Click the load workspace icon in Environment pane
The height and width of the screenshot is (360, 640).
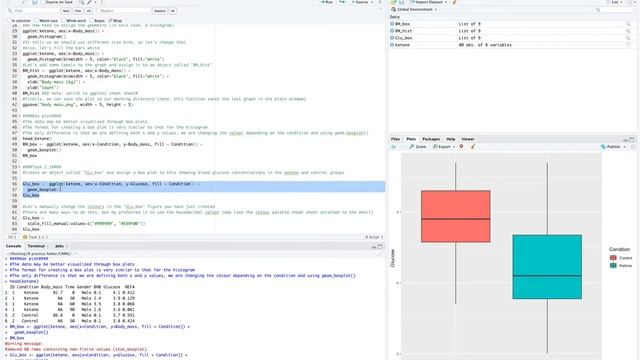393,2
